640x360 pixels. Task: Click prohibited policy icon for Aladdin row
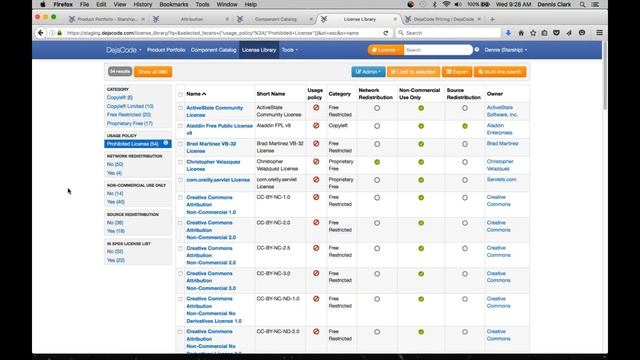(316, 126)
